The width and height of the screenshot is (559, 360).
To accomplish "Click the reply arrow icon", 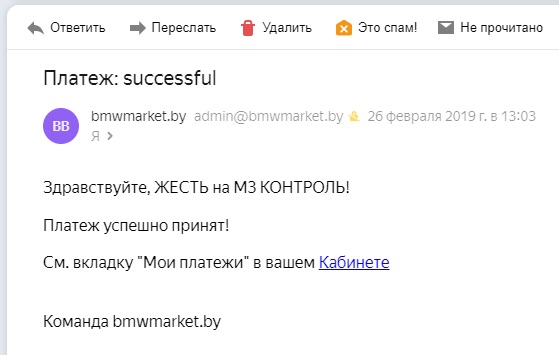I will [x=36, y=28].
